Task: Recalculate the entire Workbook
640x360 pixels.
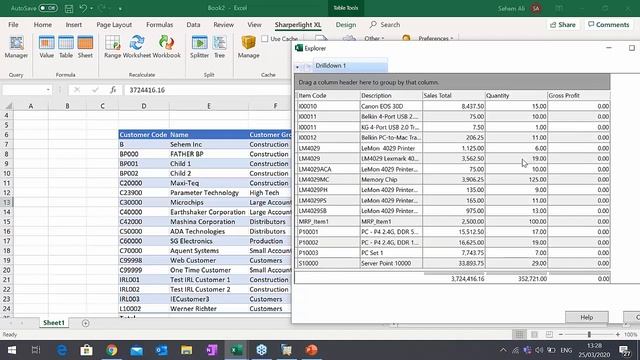Action: point(166,47)
